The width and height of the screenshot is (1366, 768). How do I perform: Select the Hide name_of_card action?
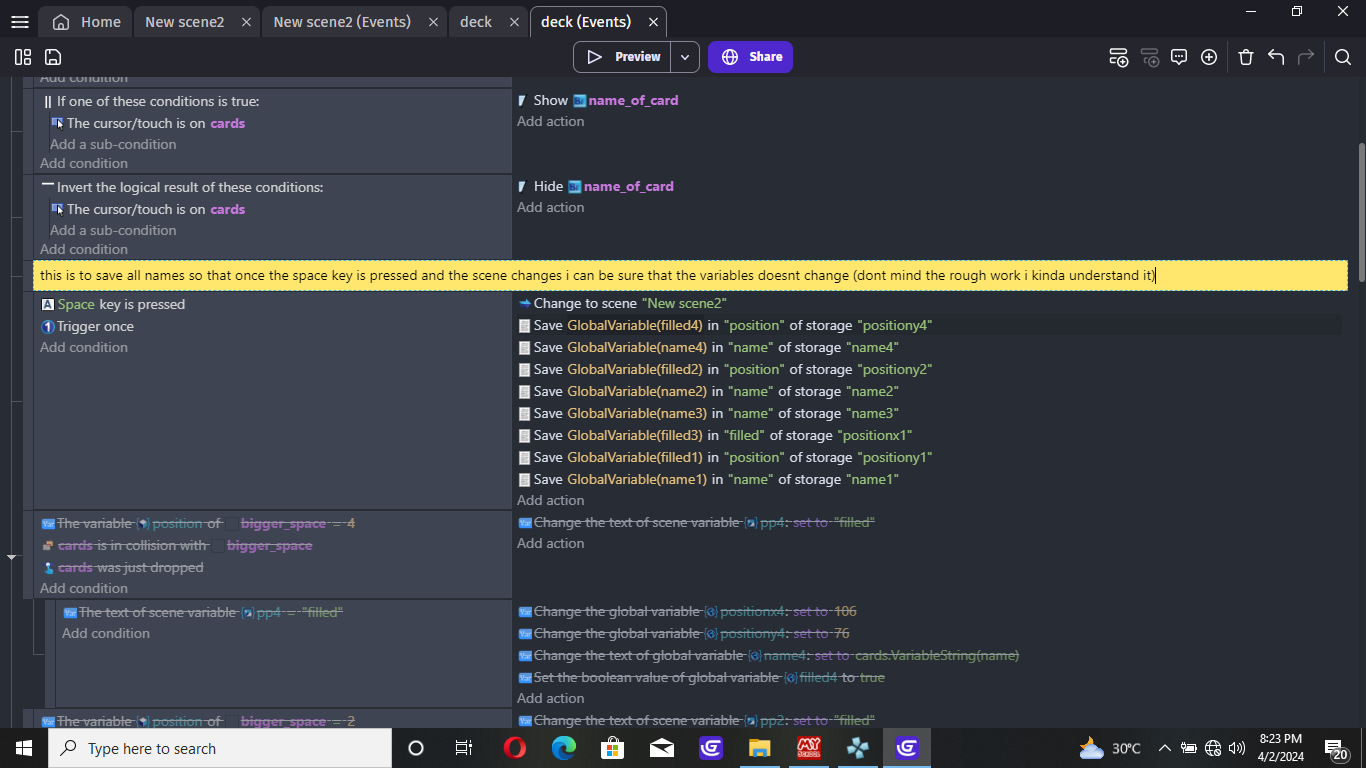tap(596, 187)
